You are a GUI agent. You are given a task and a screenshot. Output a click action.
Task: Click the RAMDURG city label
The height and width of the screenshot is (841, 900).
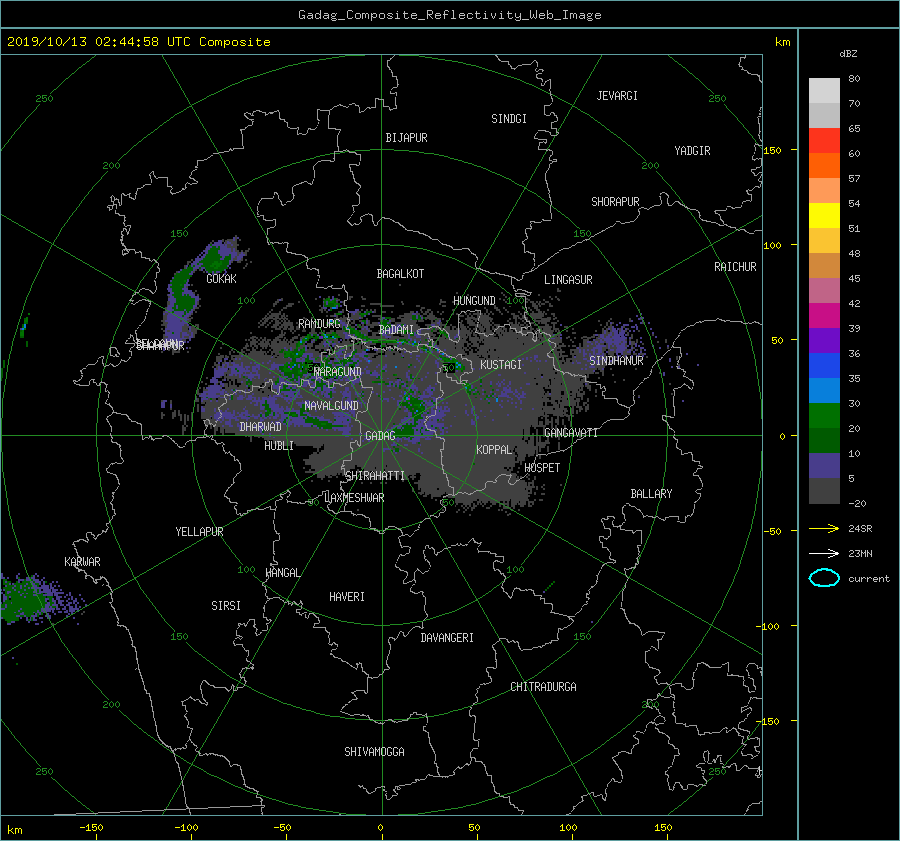tap(319, 324)
